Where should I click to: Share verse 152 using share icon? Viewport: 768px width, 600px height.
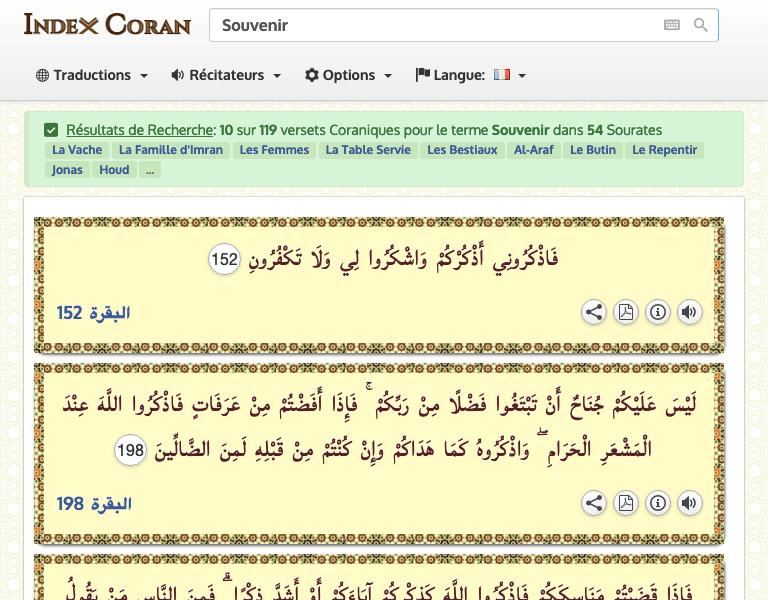click(x=594, y=312)
